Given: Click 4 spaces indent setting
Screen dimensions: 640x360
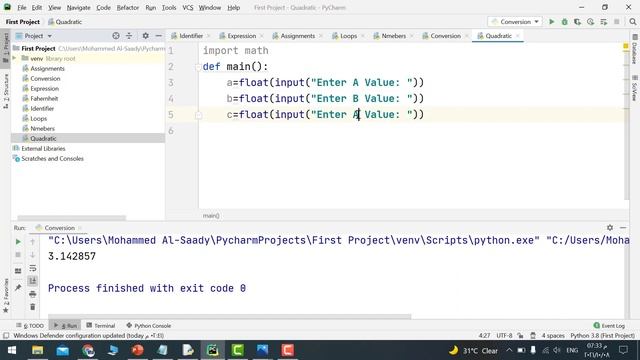Looking at the screenshot, I should coord(553,336).
